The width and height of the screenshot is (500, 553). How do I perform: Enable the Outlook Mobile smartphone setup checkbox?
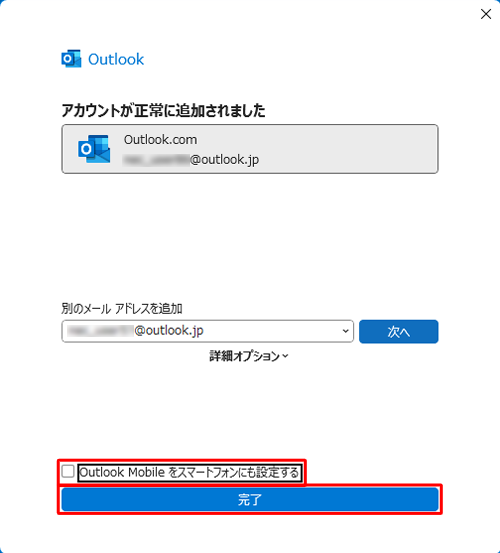tap(68, 472)
